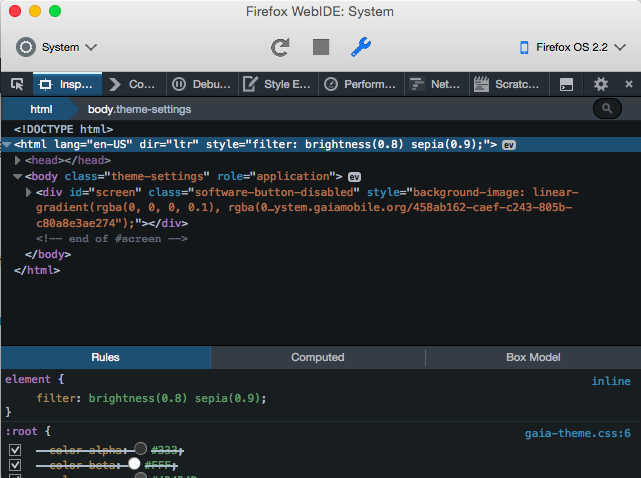
Task: Click the ev badge on the html element
Action: [x=509, y=145]
